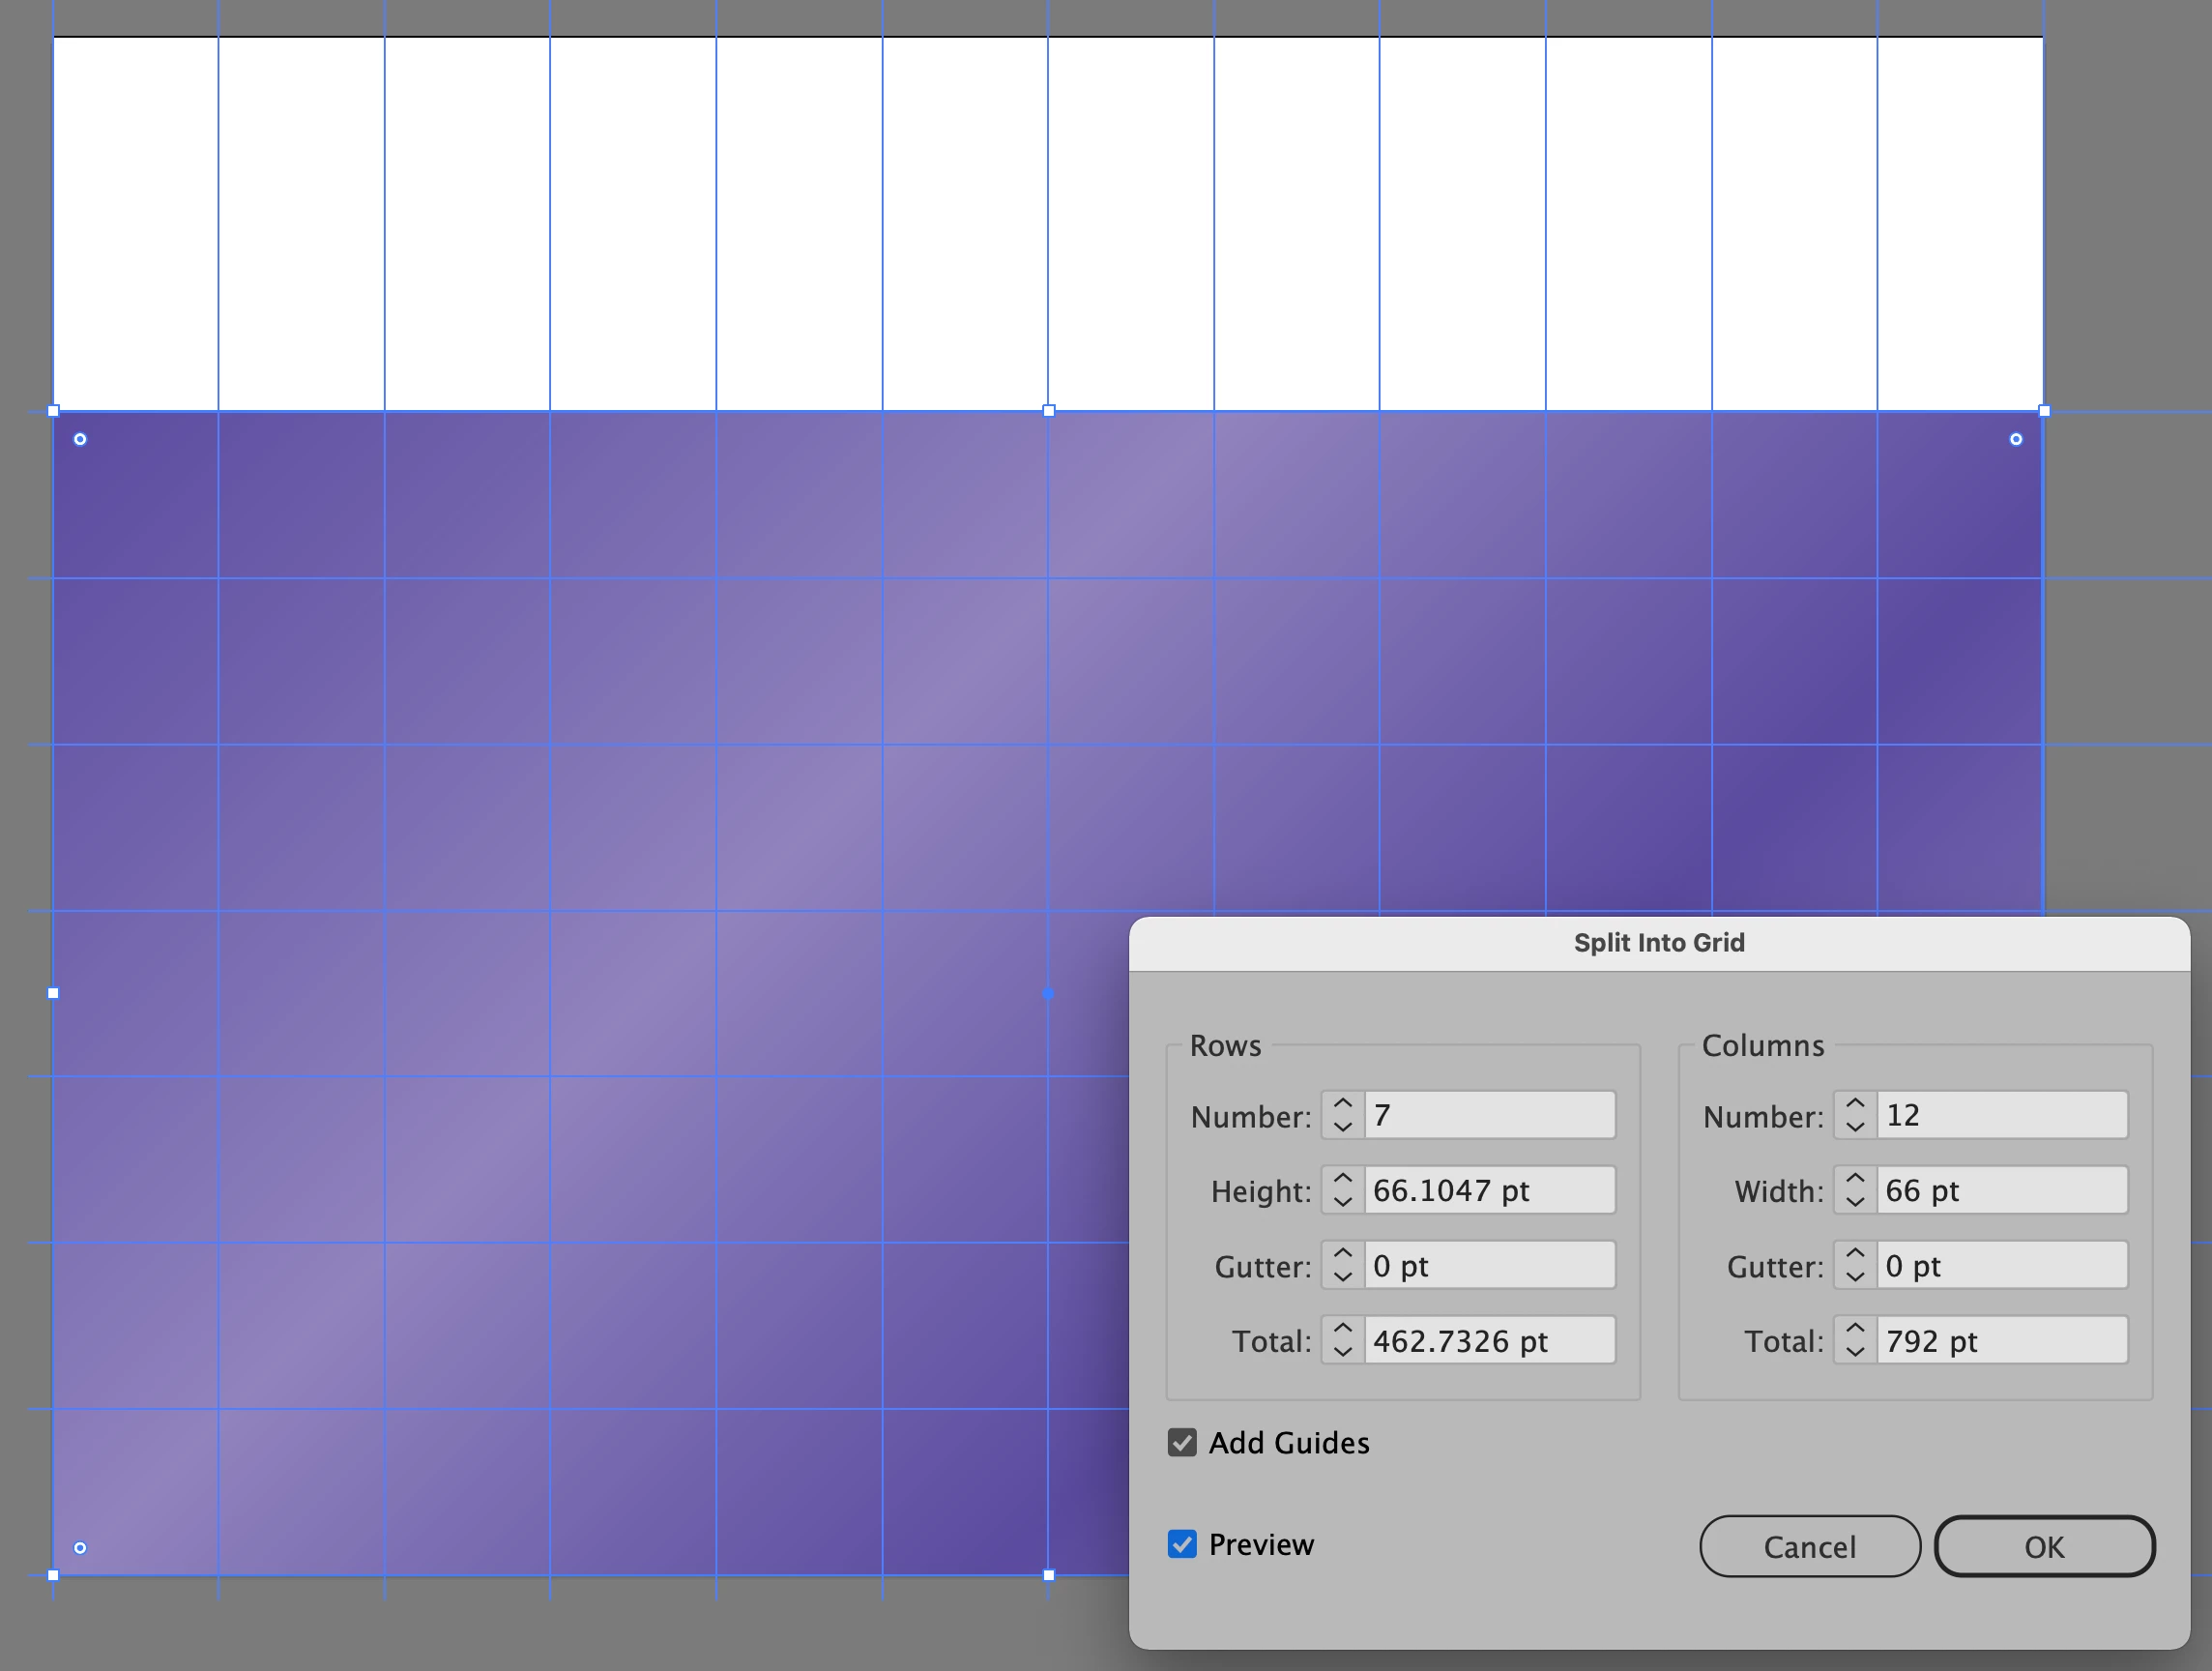Increase the Rows Height stepper up arrow
The height and width of the screenshot is (1671, 2212).
pyautogui.click(x=1343, y=1179)
